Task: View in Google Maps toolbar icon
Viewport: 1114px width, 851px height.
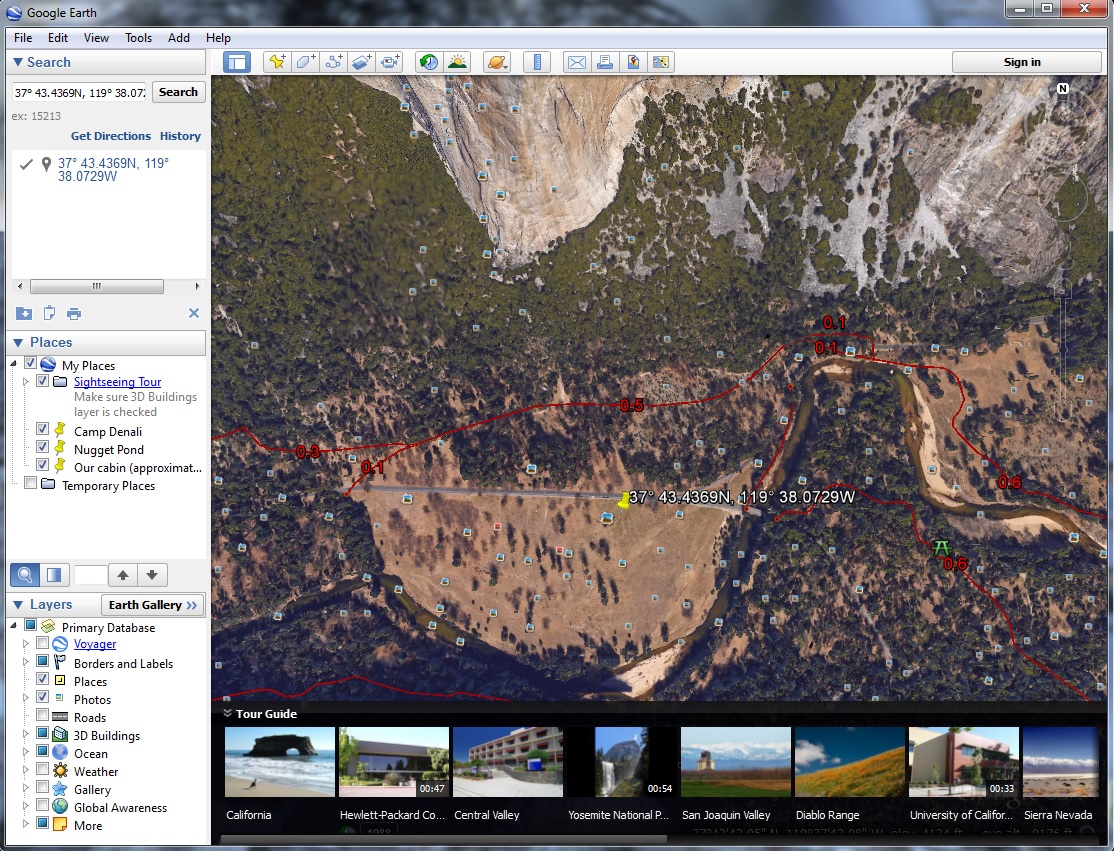Action: click(661, 63)
